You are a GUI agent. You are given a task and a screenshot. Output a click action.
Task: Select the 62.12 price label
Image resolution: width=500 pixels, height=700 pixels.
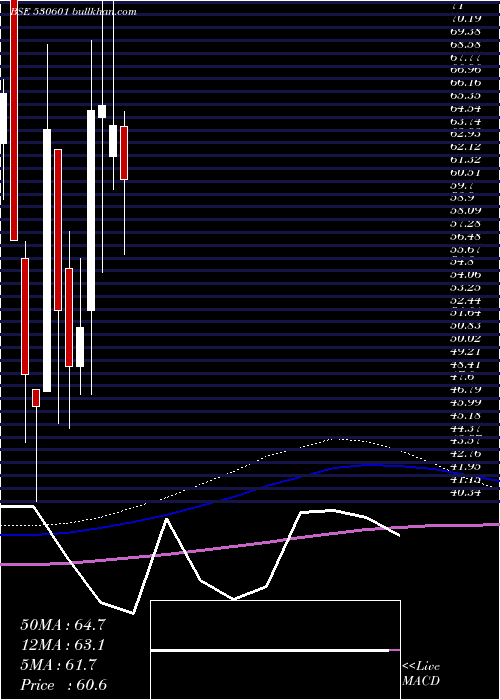click(465, 147)
